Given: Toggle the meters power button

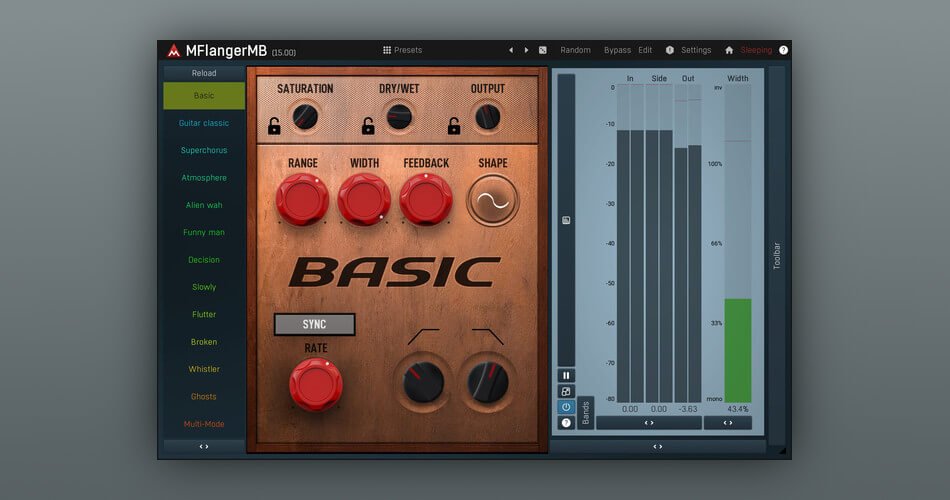Looking at the screenshot, I should pyautogui.click(x=566, y=407).
